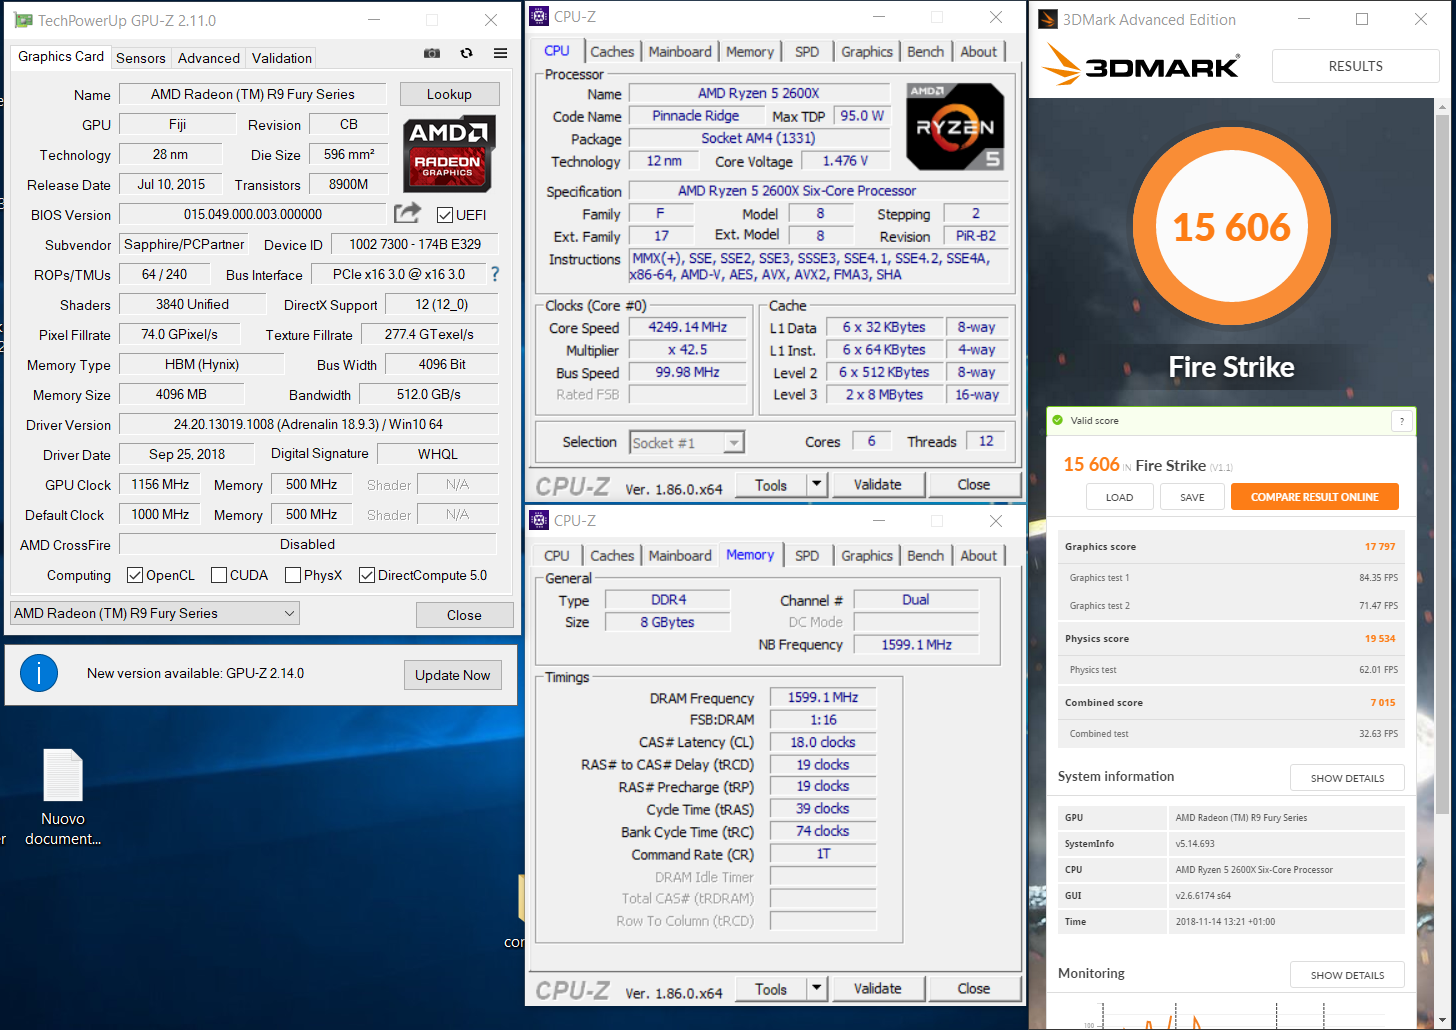Click the blue info icon in update notice

click(x=39, y=674)
